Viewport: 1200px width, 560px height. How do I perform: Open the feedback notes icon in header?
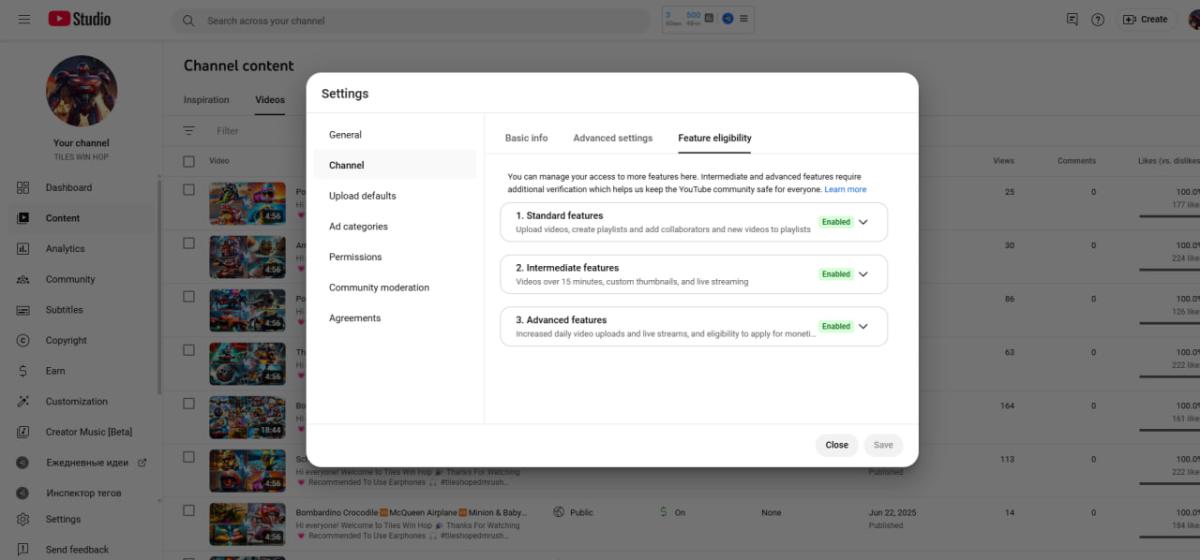tap(1072, 19)
